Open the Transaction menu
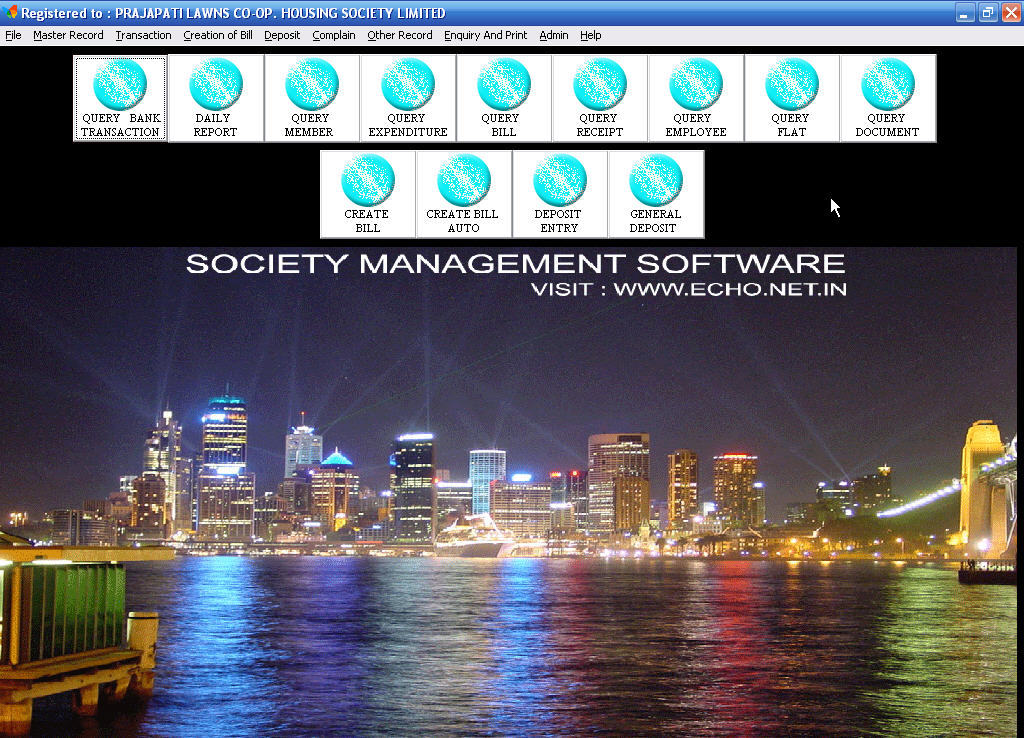This screenshot has height=738, width=1024. [x=143, y=35]
